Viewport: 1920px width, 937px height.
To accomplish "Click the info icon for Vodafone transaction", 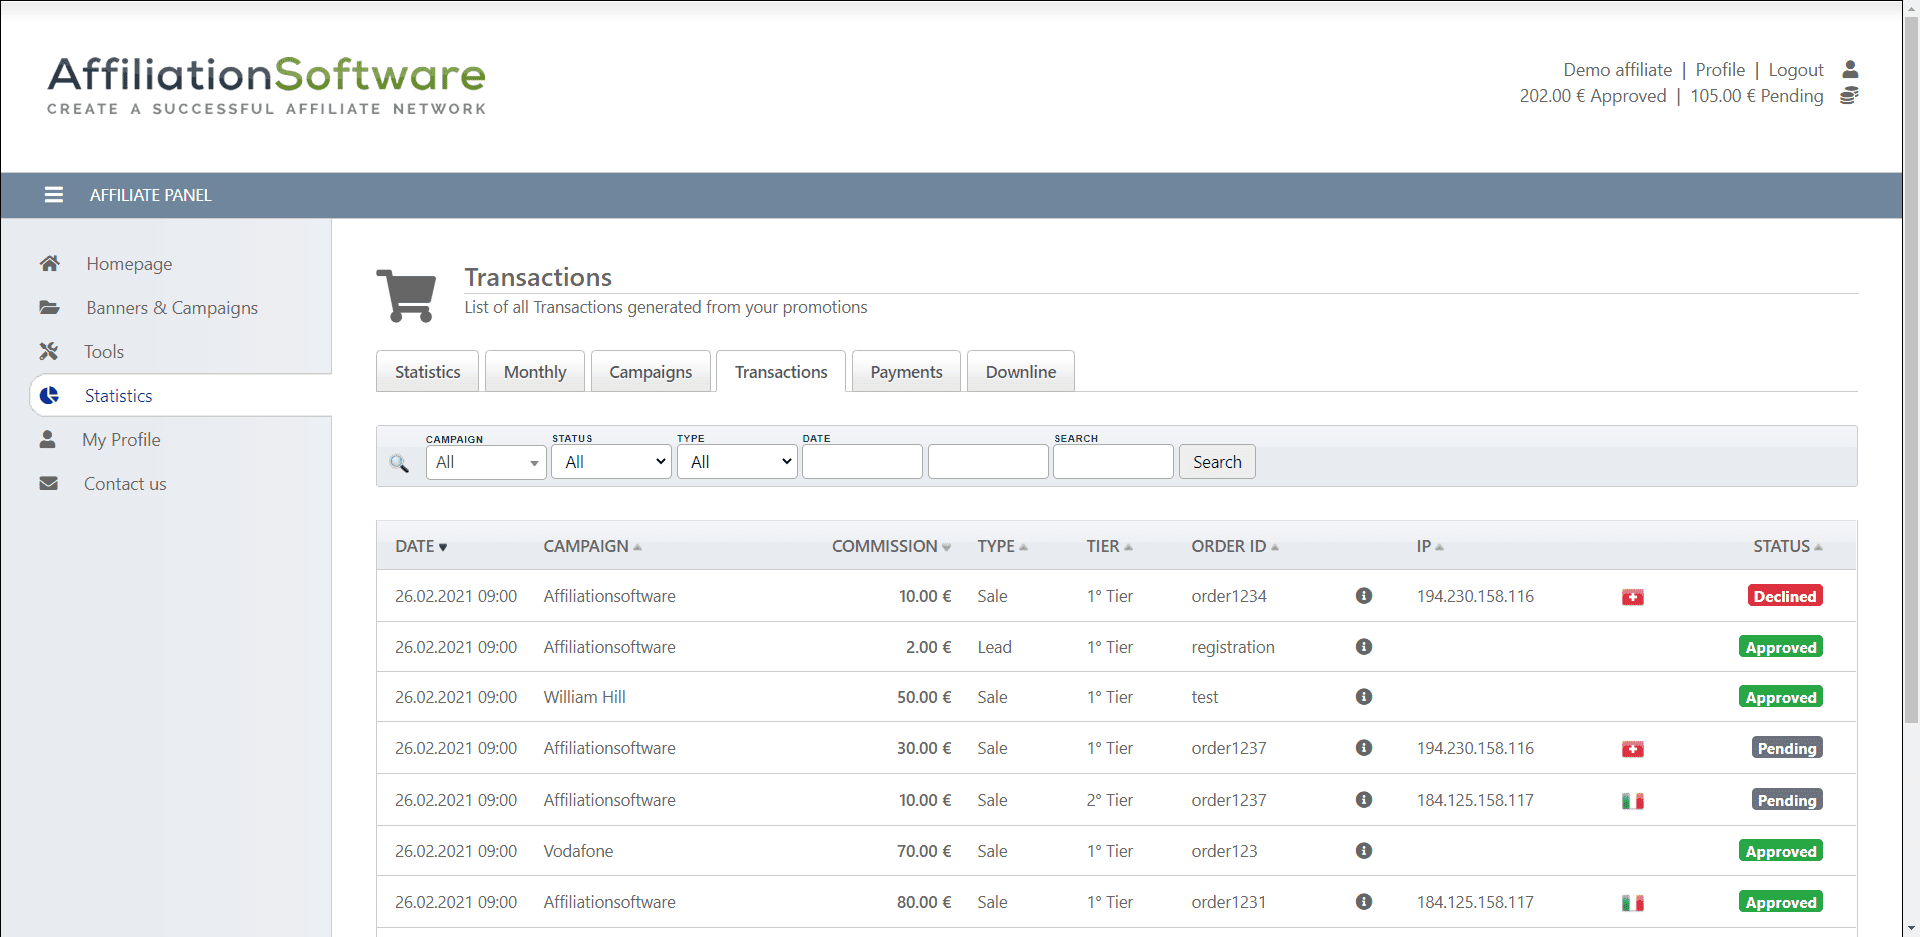I will tap(1363, 851).
